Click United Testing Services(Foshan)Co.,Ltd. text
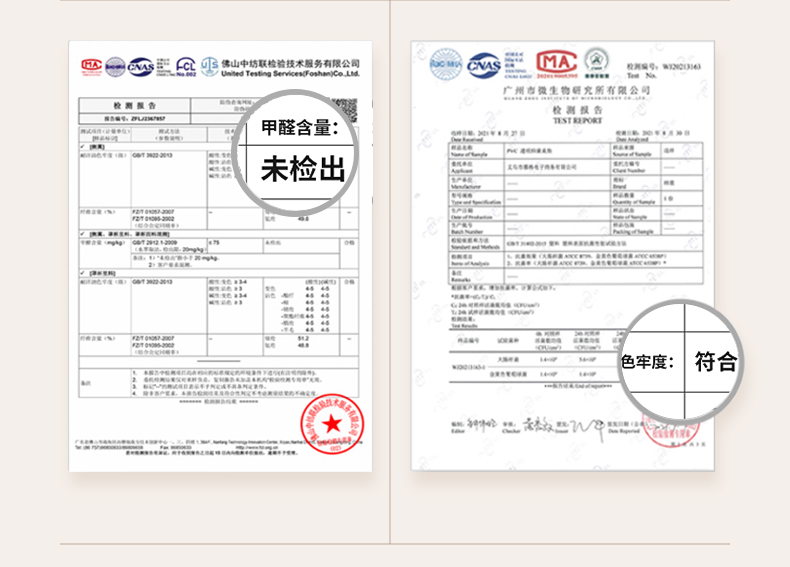This screenshot has height=567, width=790. coord(290,74)
